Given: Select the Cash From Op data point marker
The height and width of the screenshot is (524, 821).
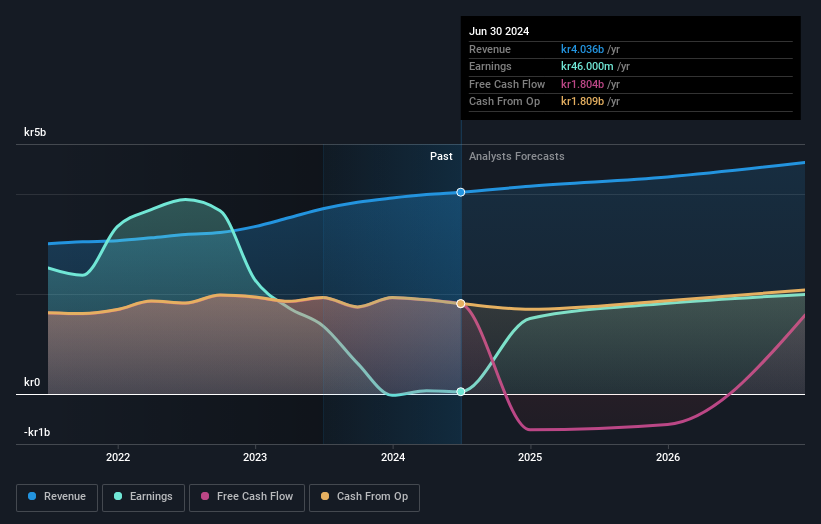Looking at the screenshot, I should [461, 304].
